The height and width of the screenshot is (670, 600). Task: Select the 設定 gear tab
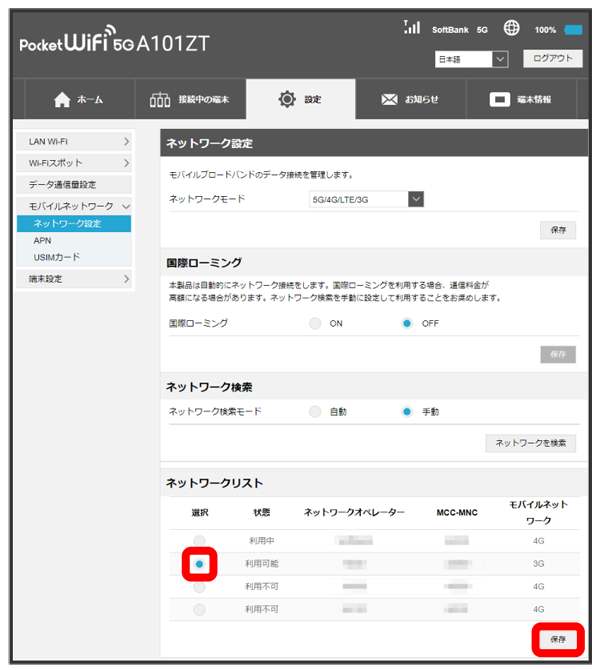(x=301, y=99)
